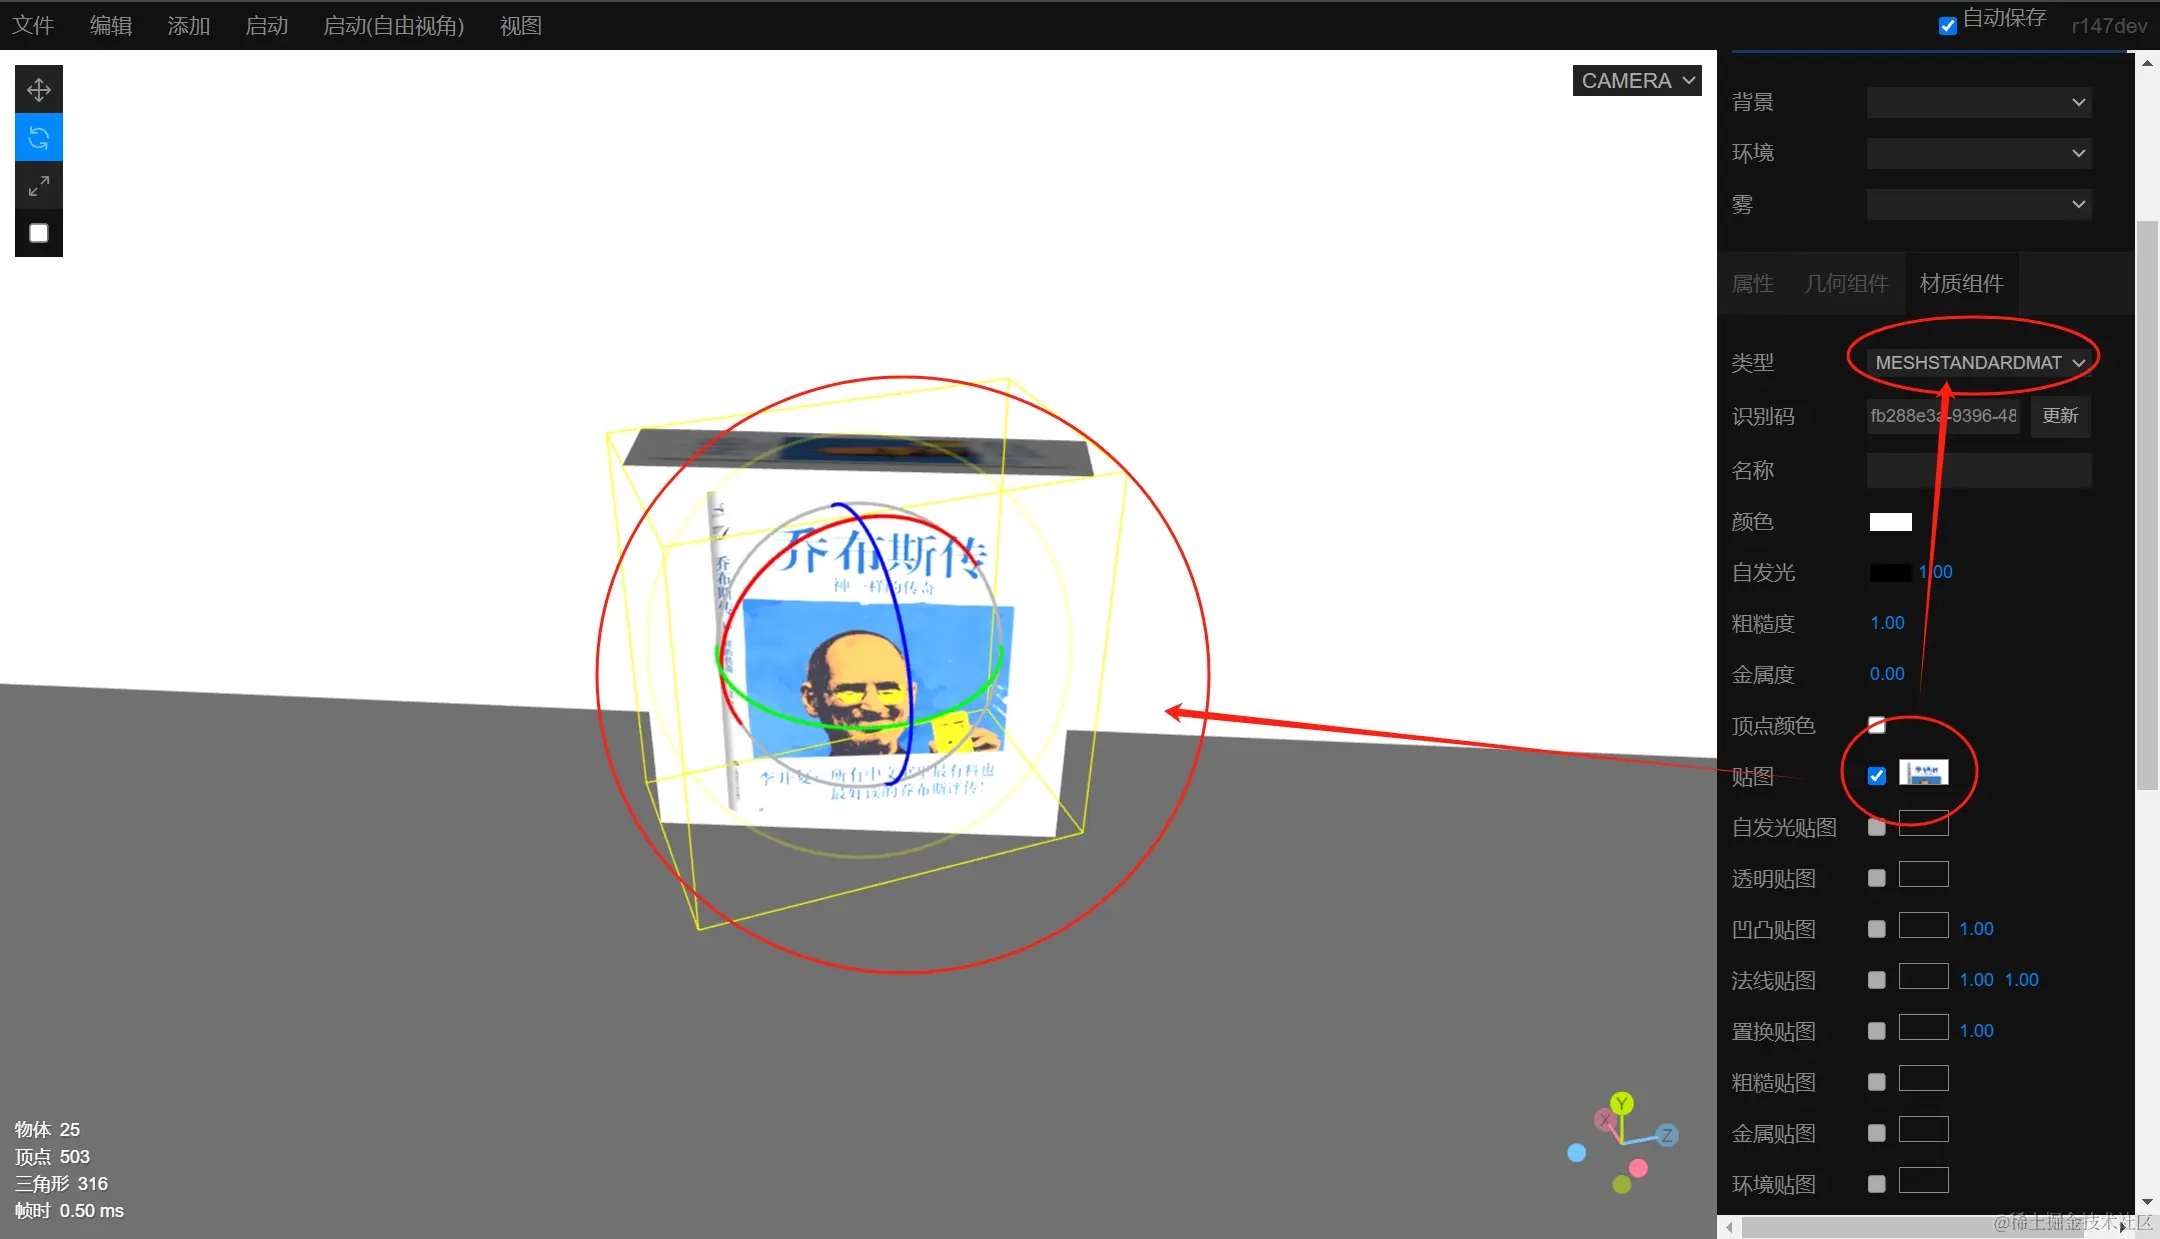Screen dimensions: 2160x1239
Task: Uncheck the 贴图 map checkbox
Action: (x=1877, y=776)
